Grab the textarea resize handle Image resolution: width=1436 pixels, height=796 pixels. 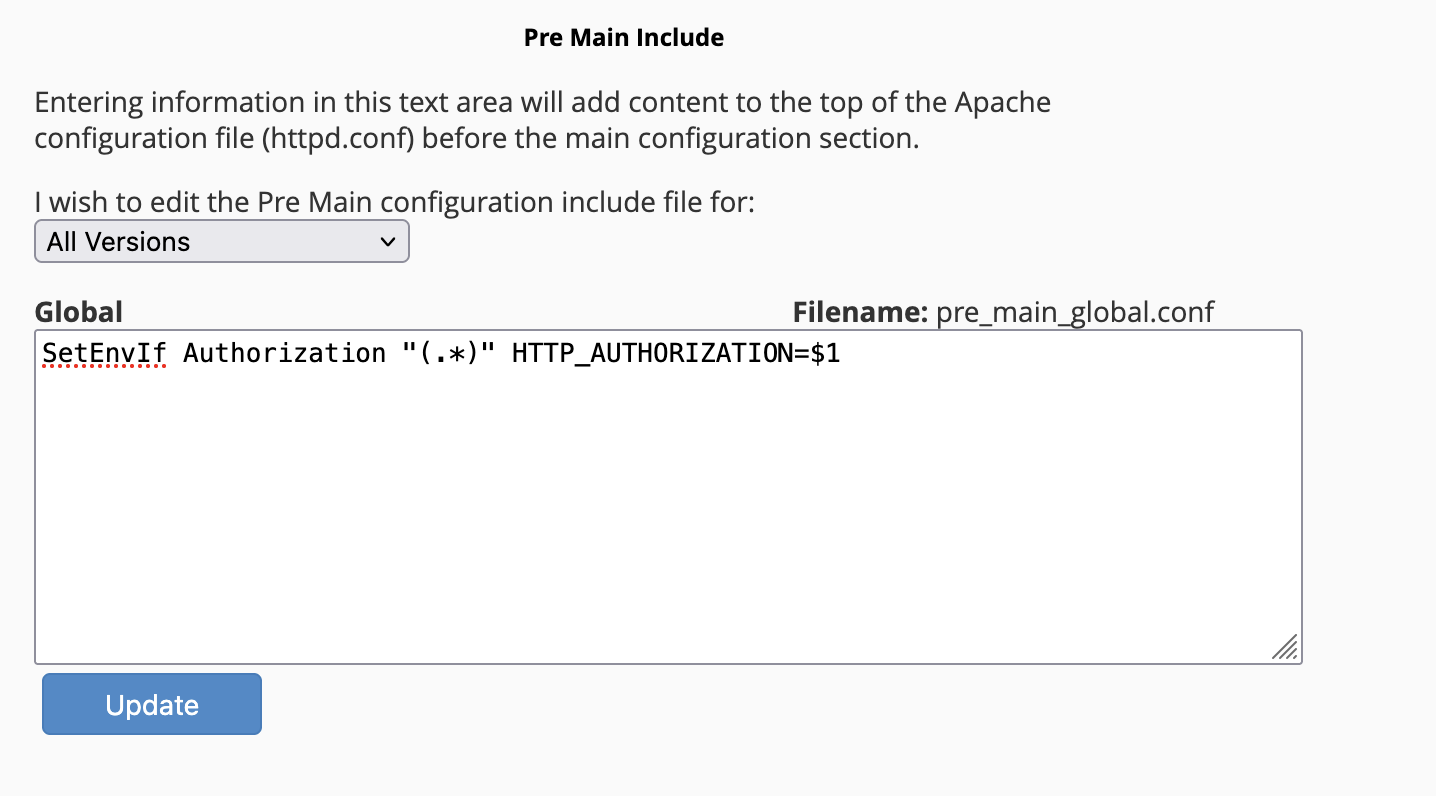click(x=1285, y=647)
